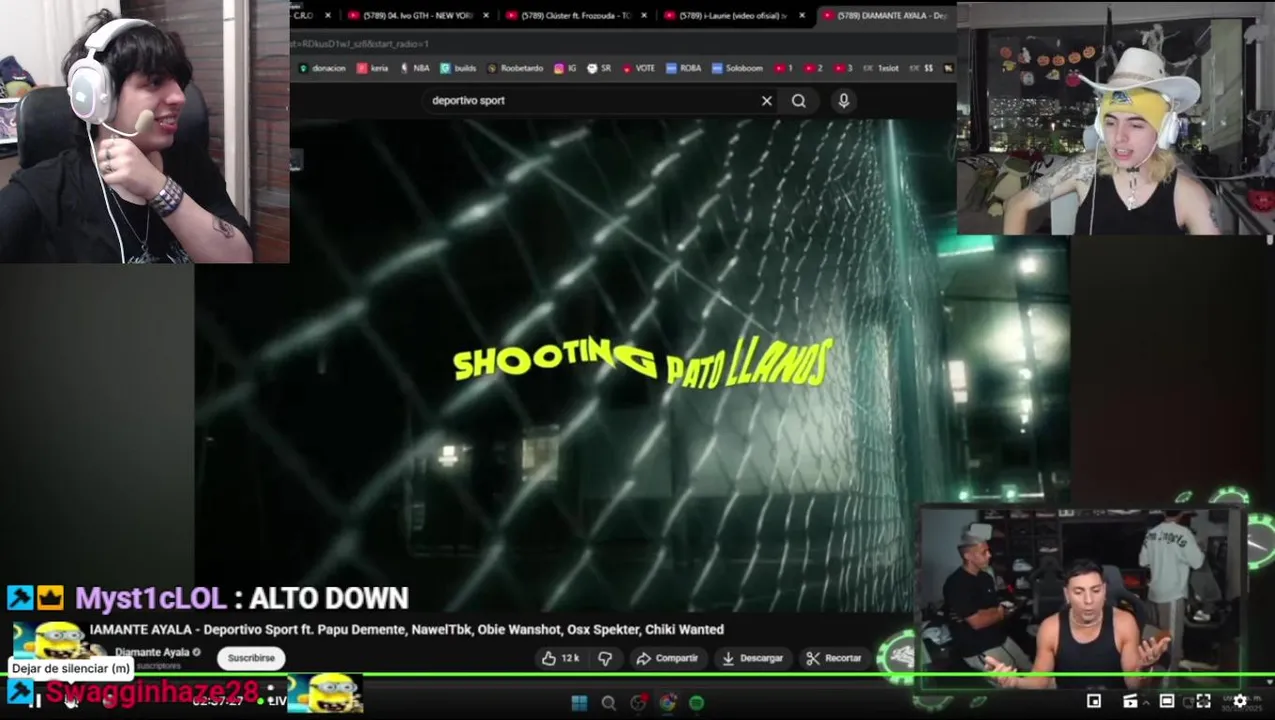Open the Compartir share button
The height and width of the screenshot is (720, 1275).
pos(667,658)
